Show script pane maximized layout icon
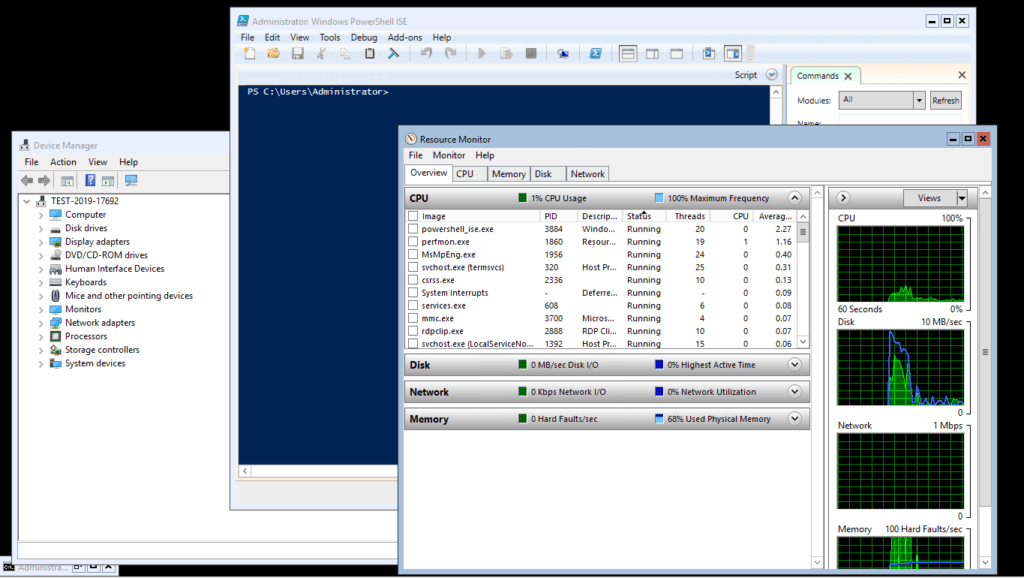The image size is (1024, 578). [677, 54]
